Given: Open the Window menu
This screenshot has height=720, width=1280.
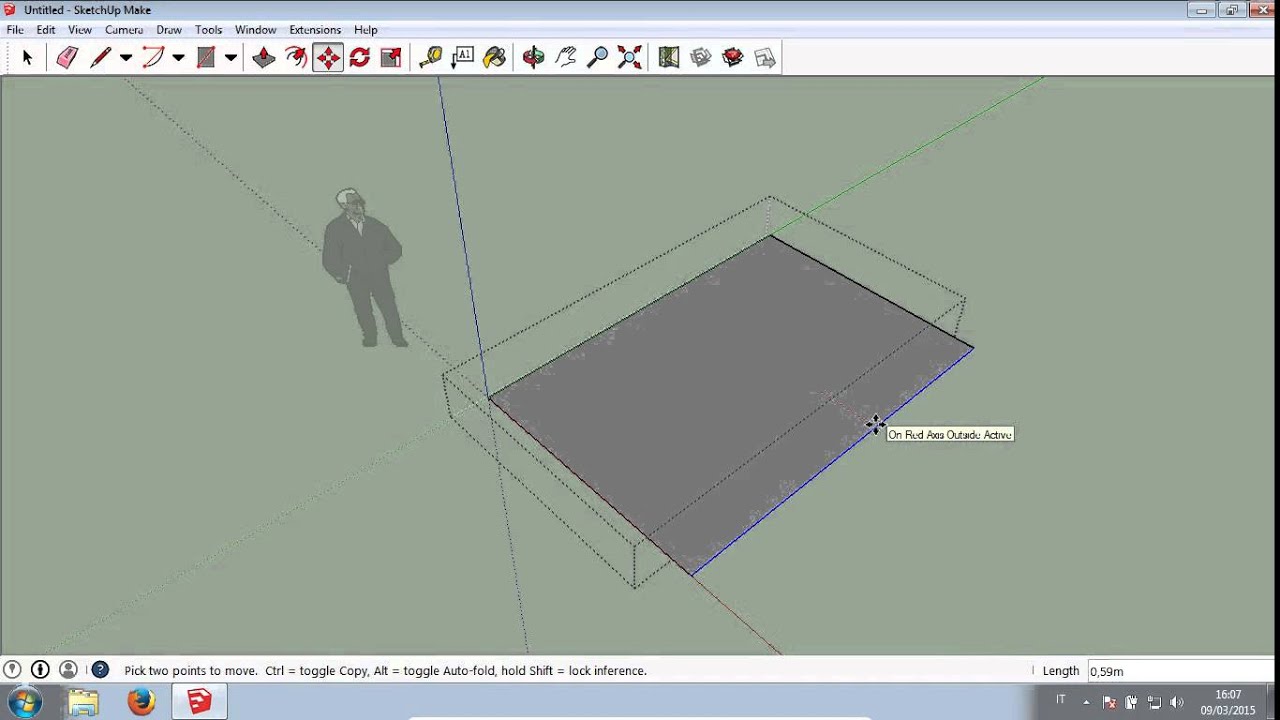Looking at the screenshot, I should (255, 30).
